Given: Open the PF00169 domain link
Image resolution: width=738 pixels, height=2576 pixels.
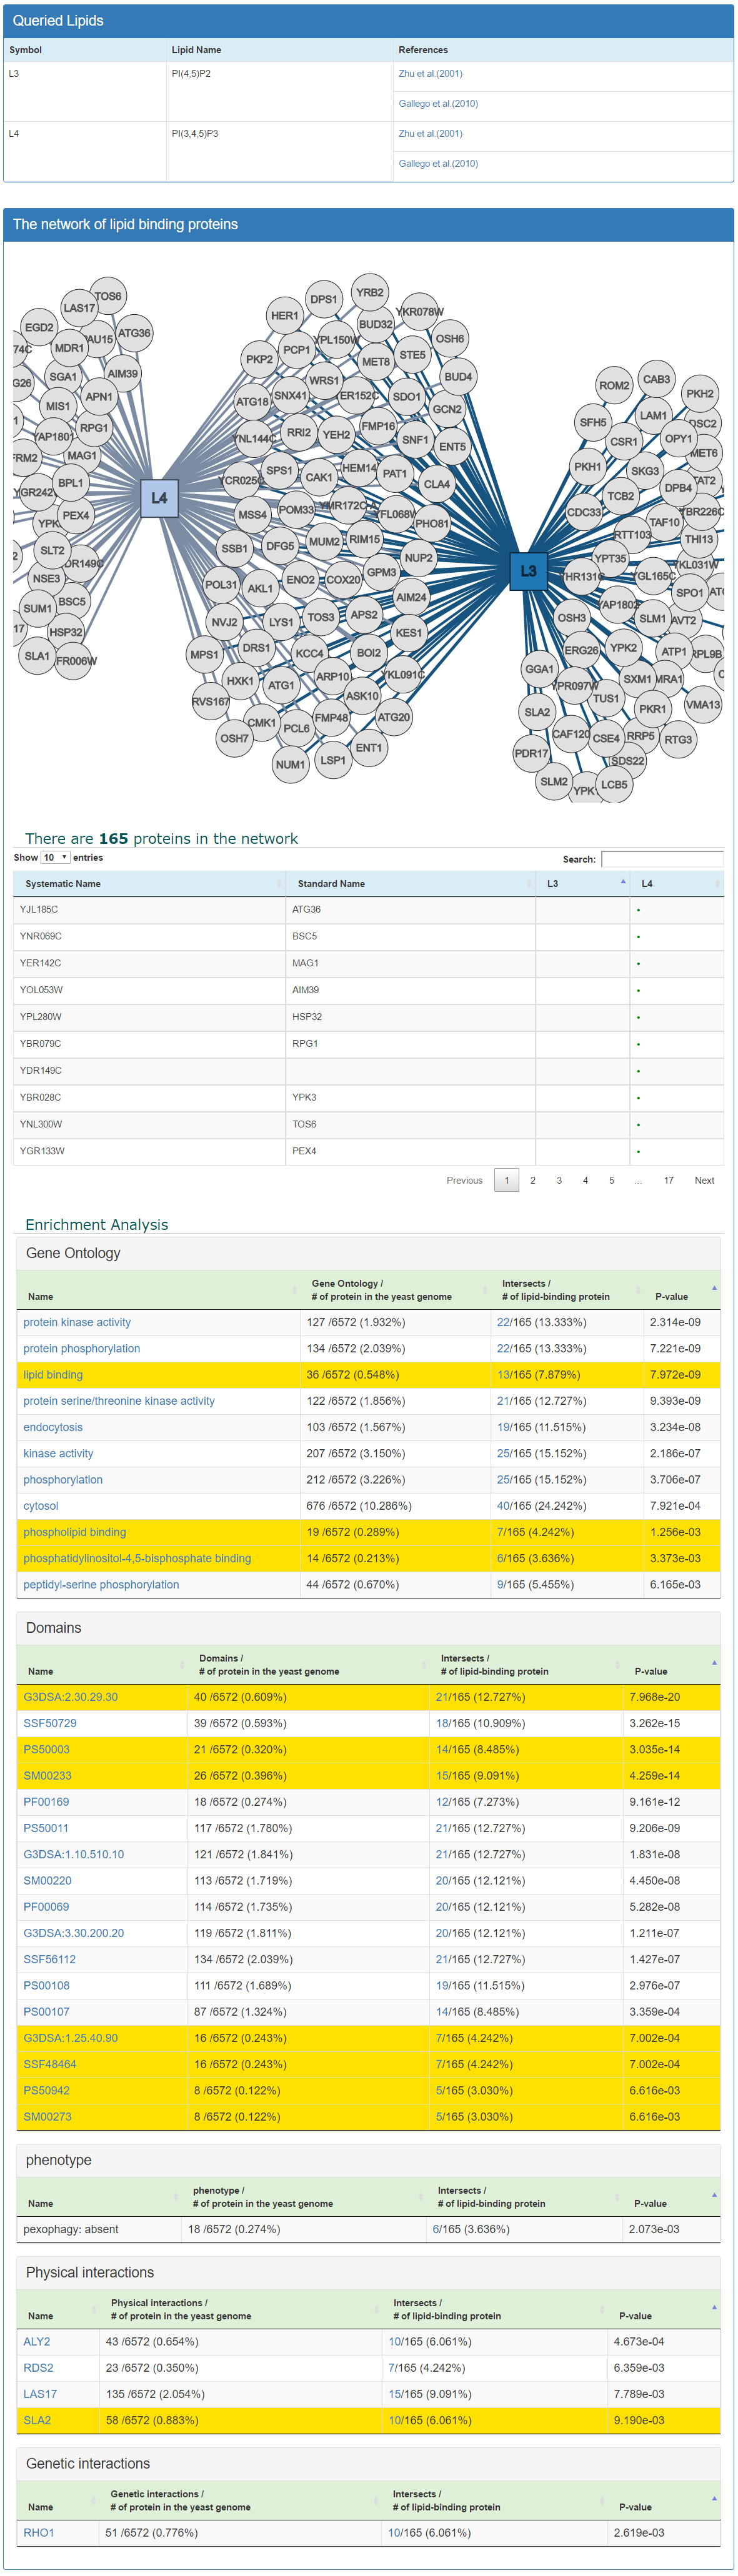Looking at the screenshot, I should tap(46, 1802).
